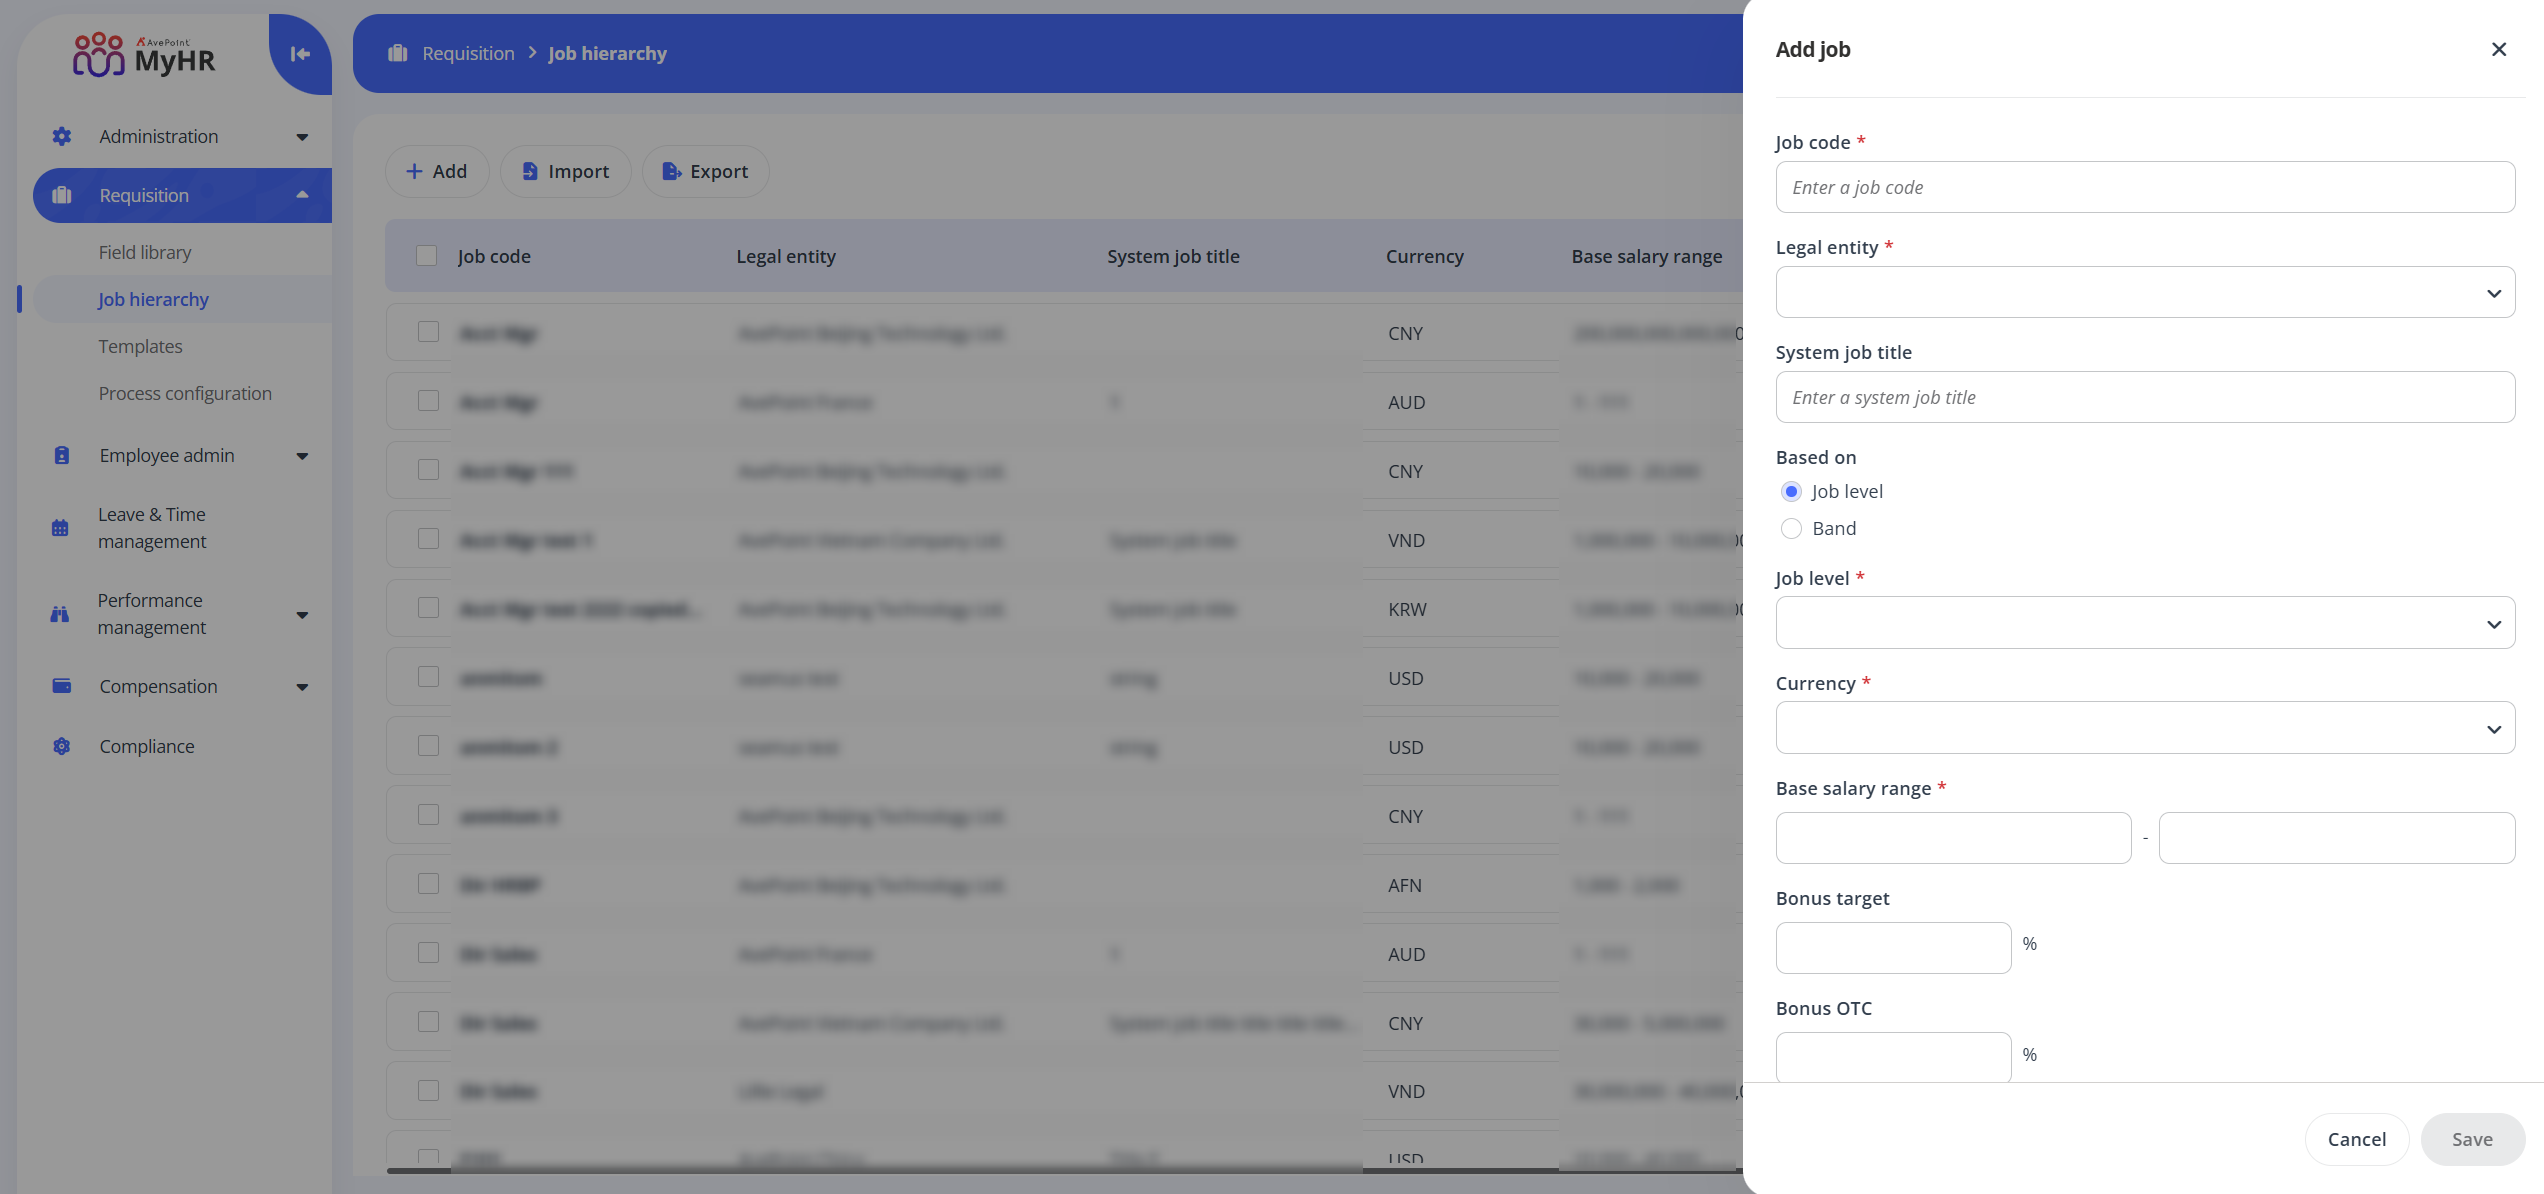Screen dimensions: 2544x1194
Task: Click the AFN currency cell
Action: coord(1404,885)
